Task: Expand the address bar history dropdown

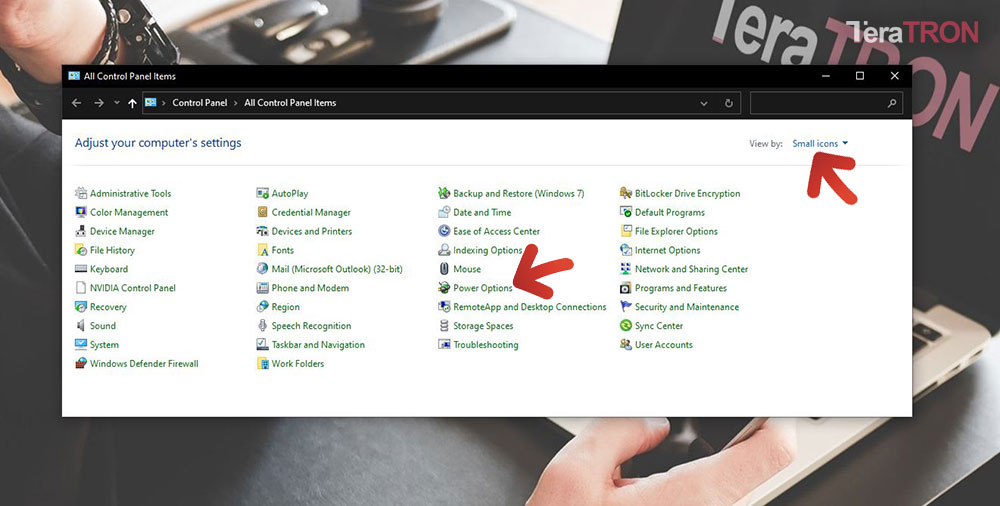Action: [704, 103]
